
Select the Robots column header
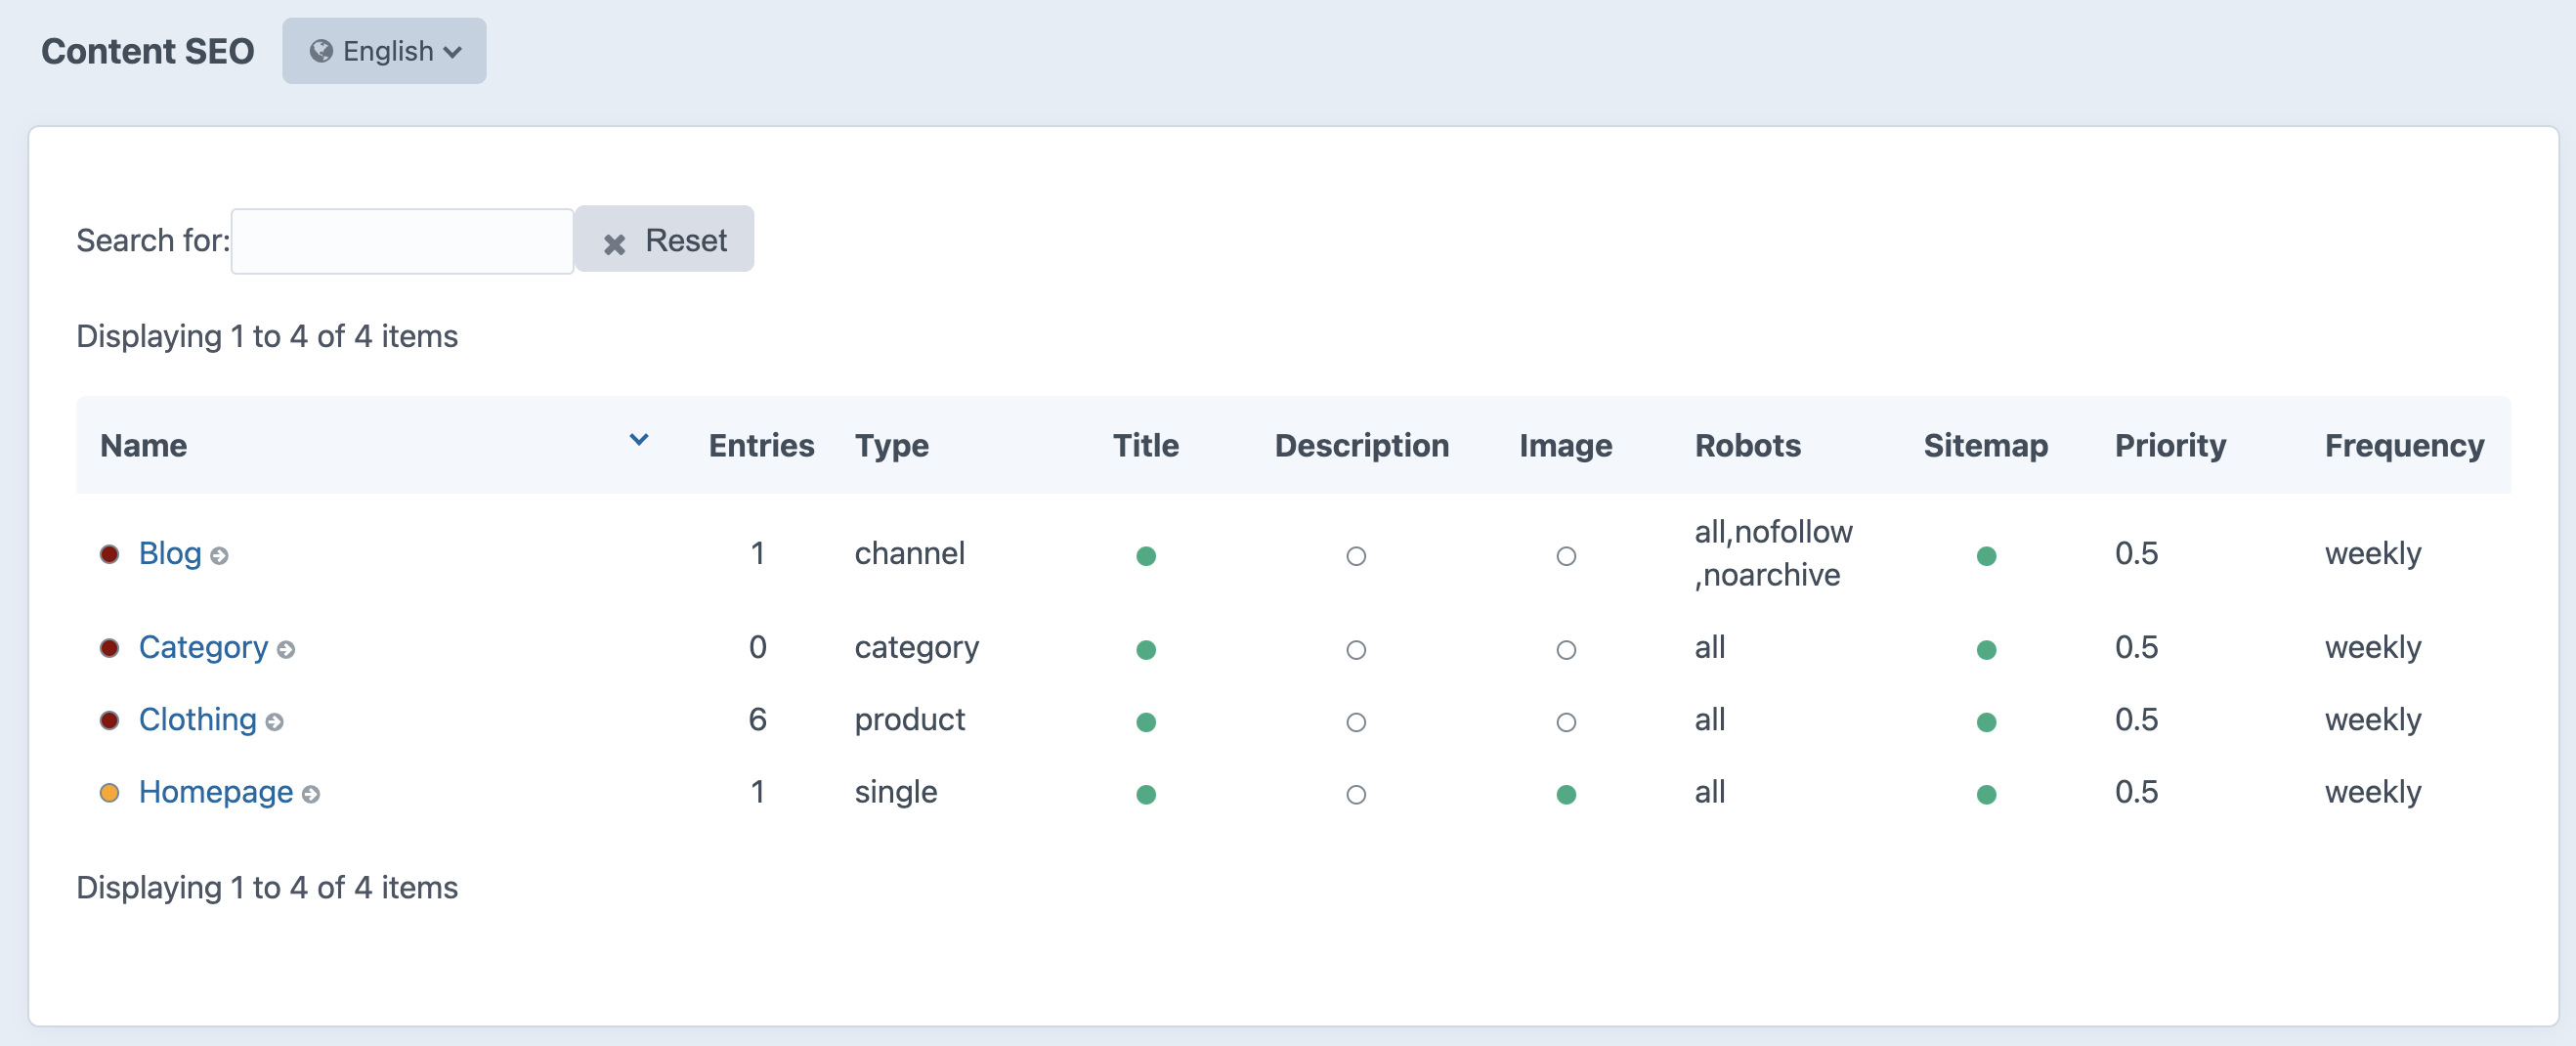1748,446
